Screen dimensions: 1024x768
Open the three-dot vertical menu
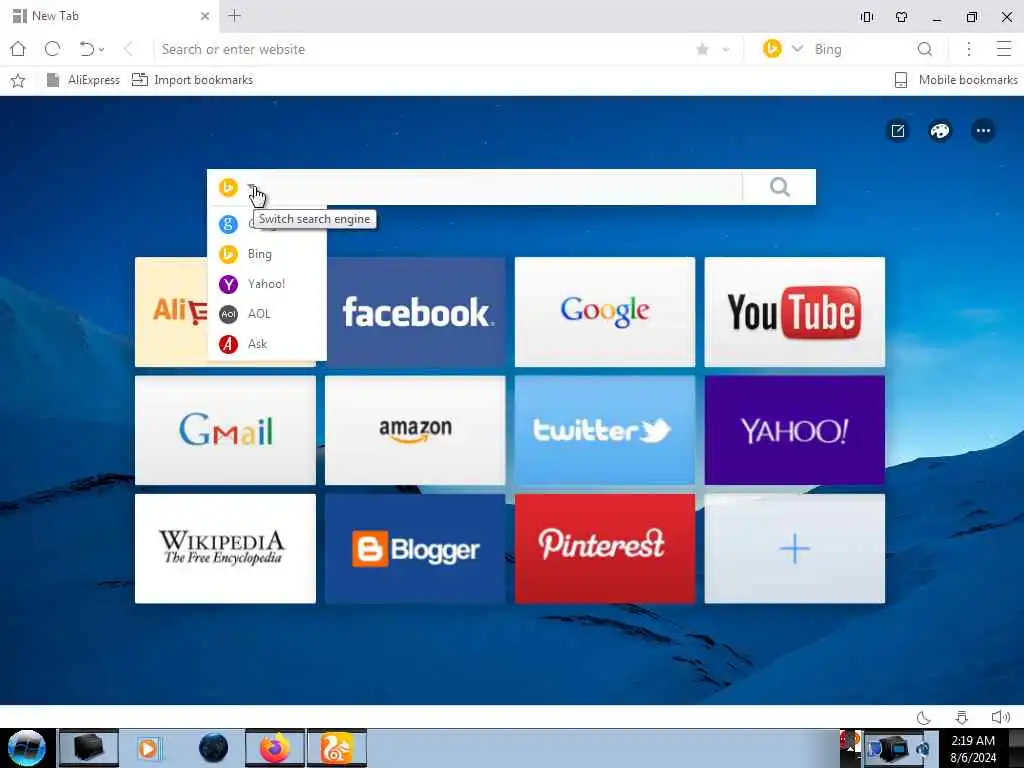968,49
